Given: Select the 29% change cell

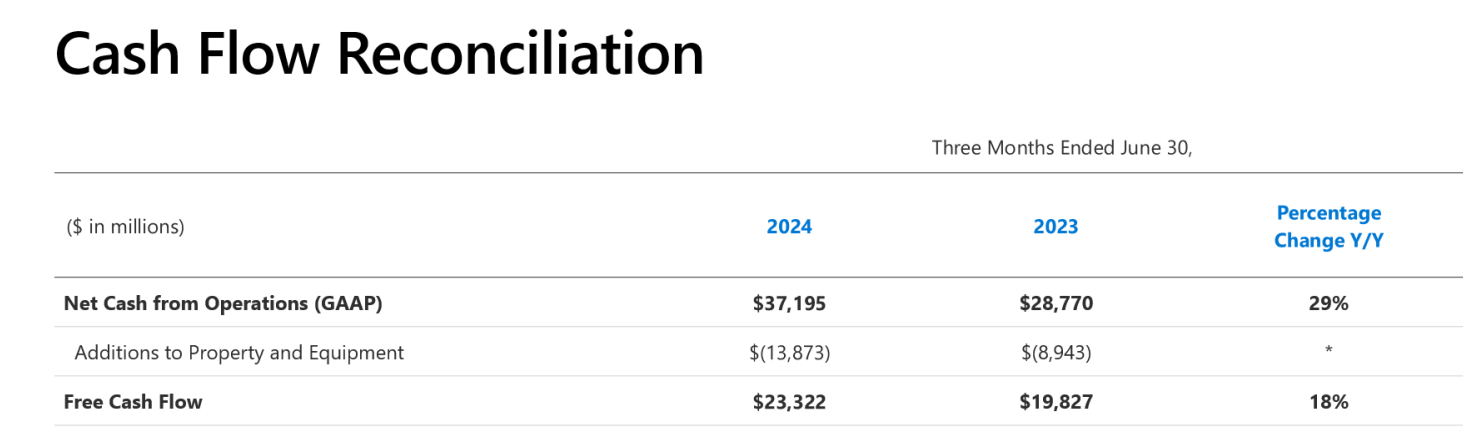Looking at the screenshot, I should pyautogui.click(x=1328, y=303).
